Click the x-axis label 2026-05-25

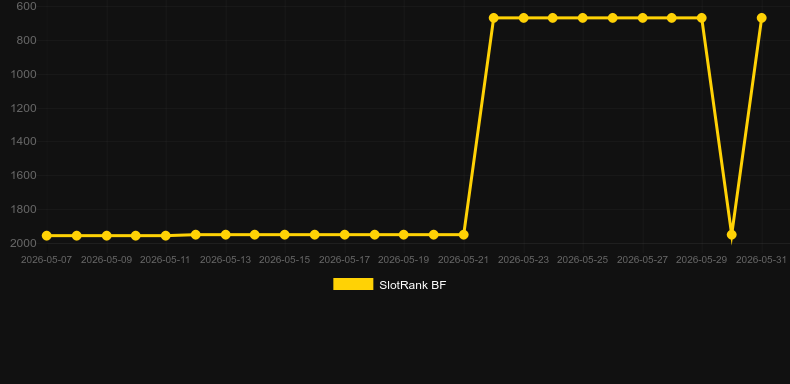[582, 260]
